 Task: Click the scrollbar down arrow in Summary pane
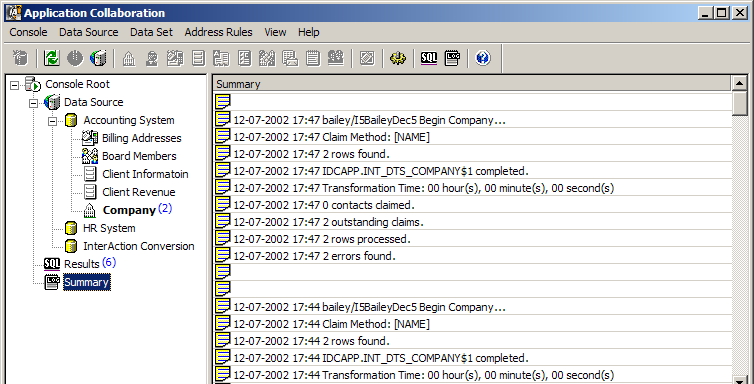[740, 379]
